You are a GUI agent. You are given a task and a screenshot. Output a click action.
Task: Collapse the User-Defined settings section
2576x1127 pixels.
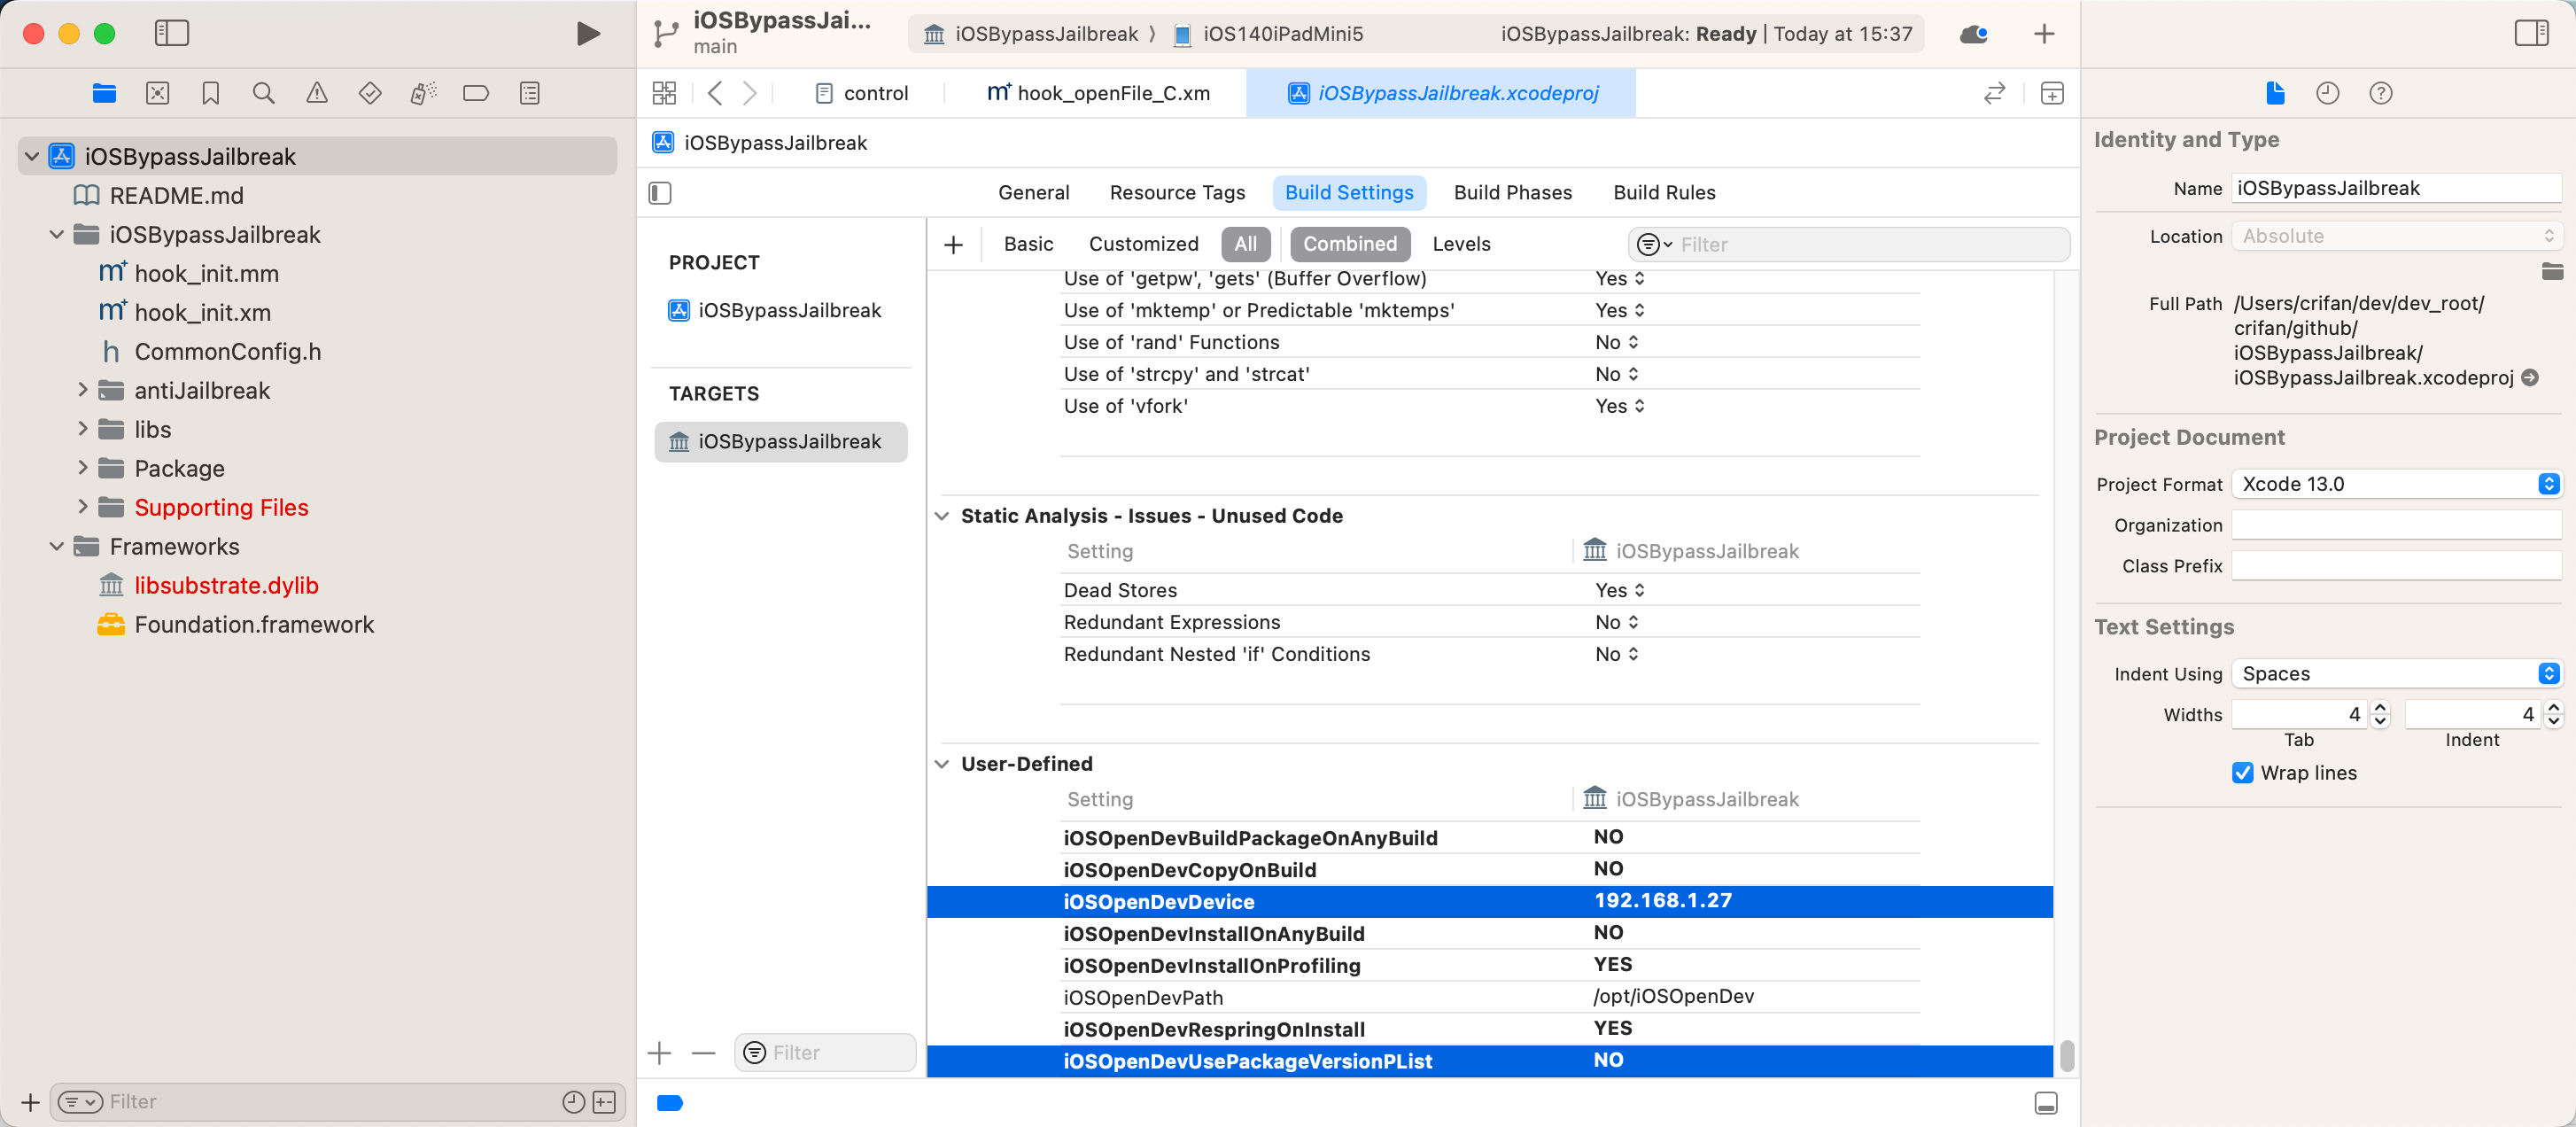942,764
